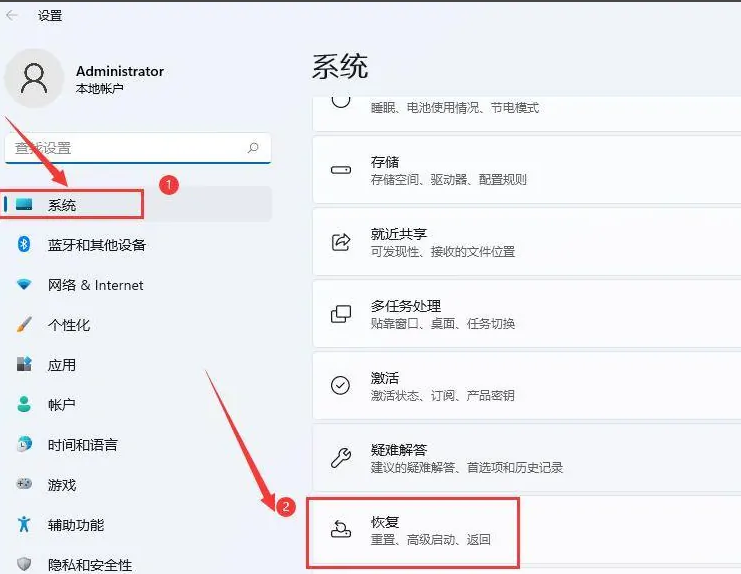Image resolution: width=741 pixels, height=574 pixels.
Task: Open the 多任务处理 card
Action: click(526, 314)
